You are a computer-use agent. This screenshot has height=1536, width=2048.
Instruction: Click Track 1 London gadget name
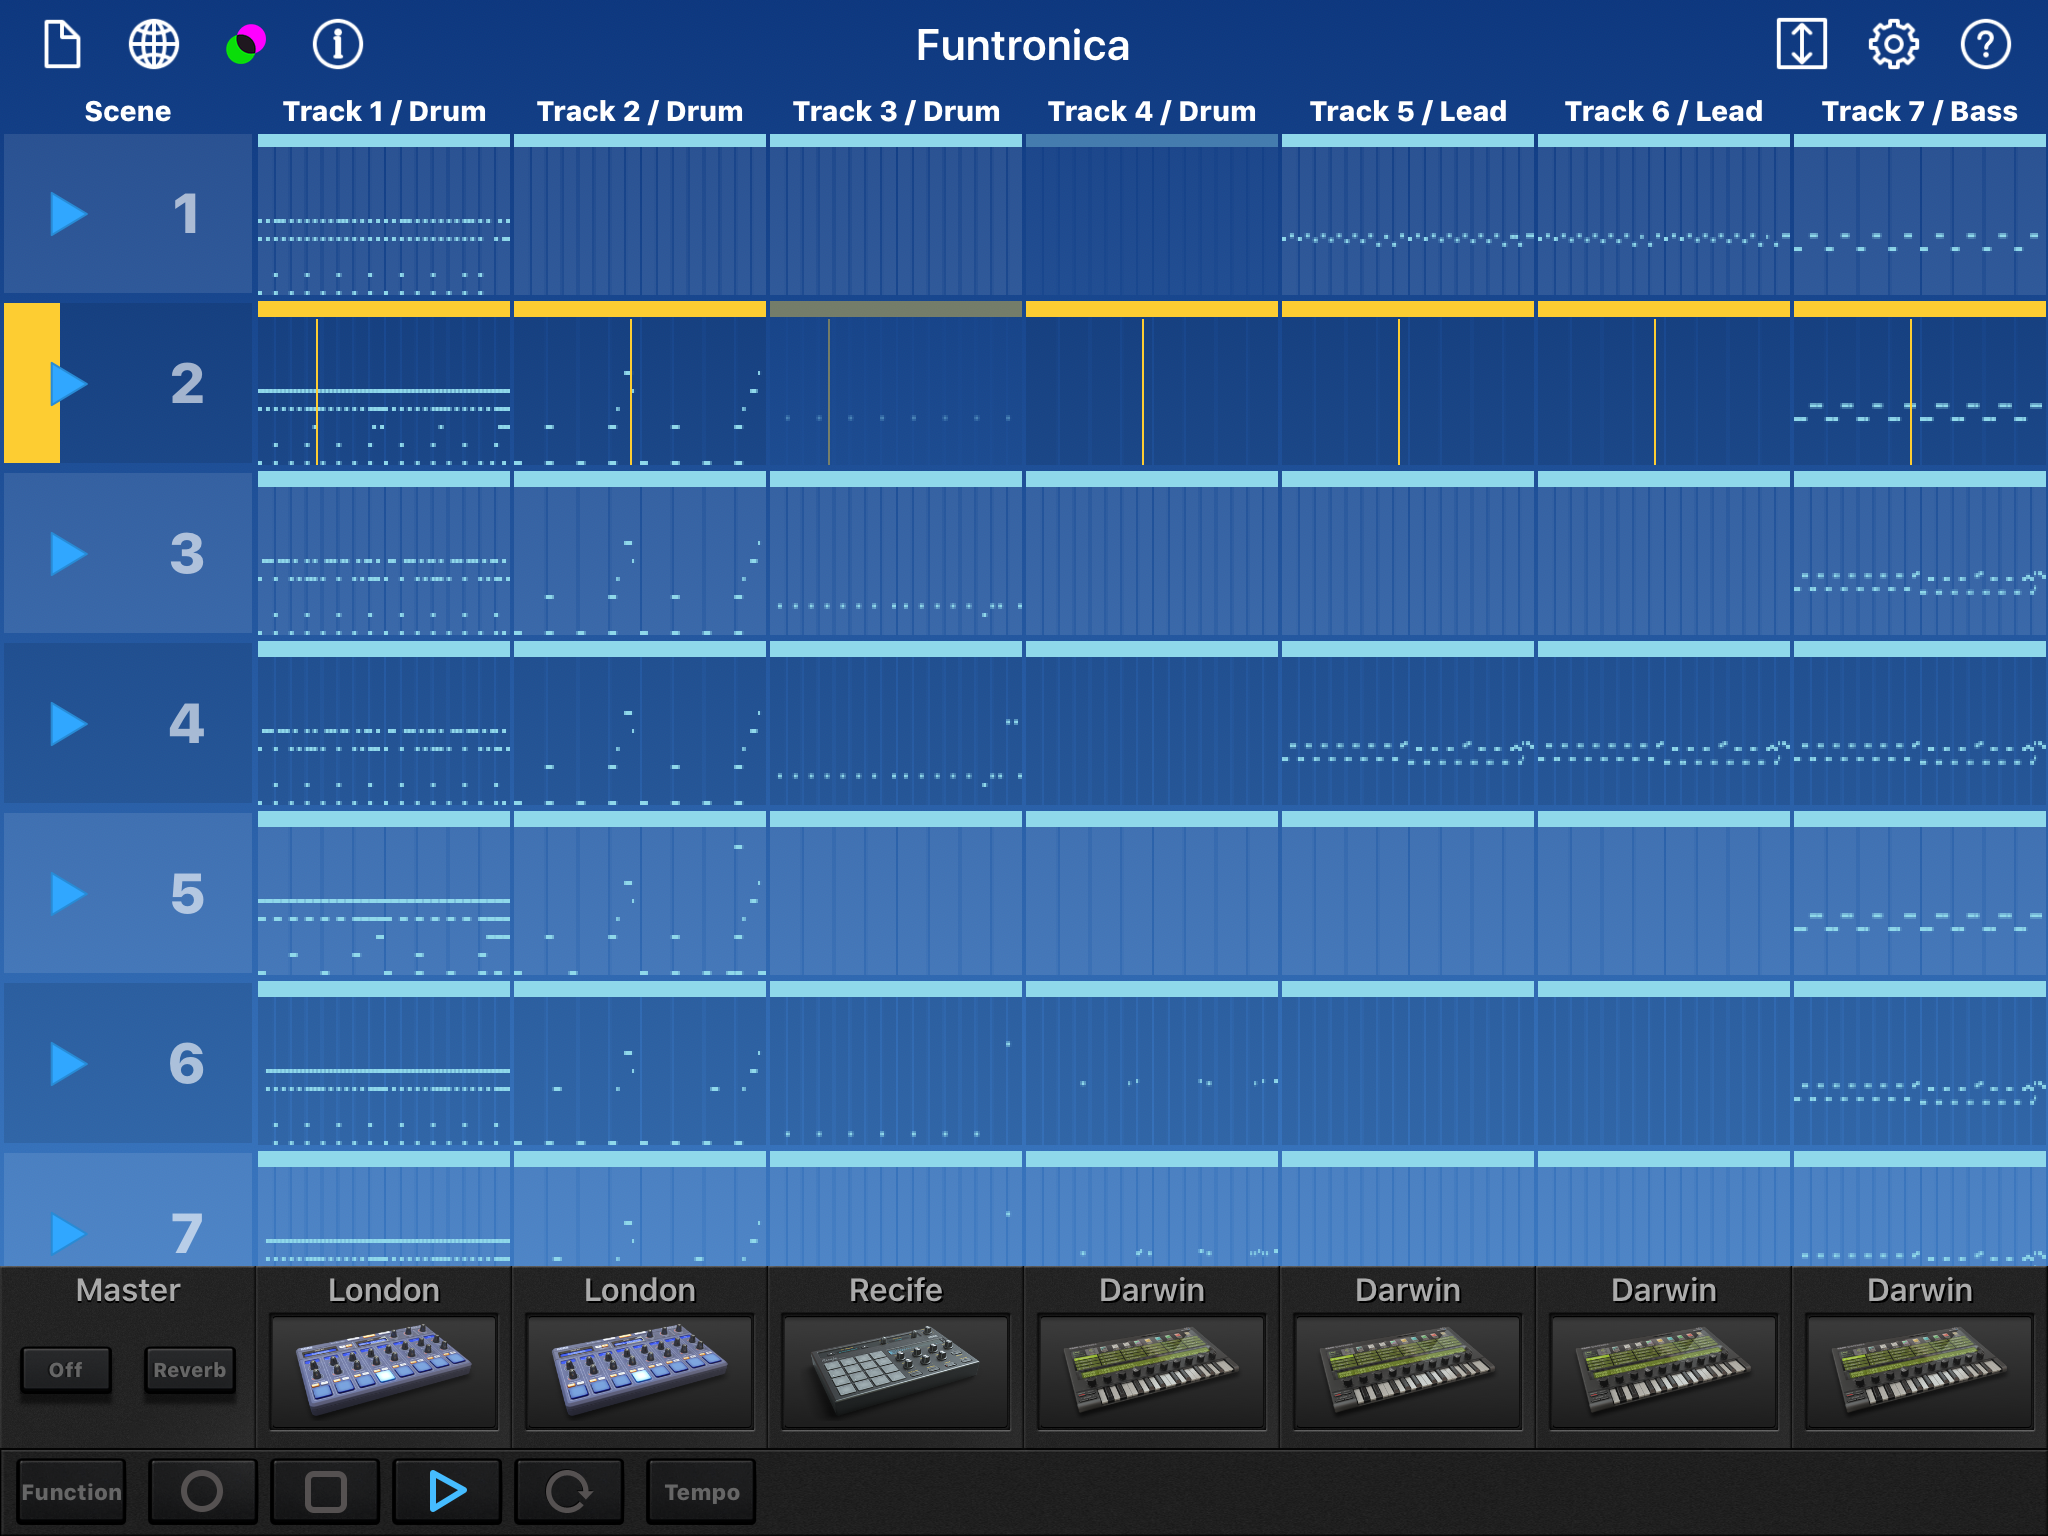384,1290
